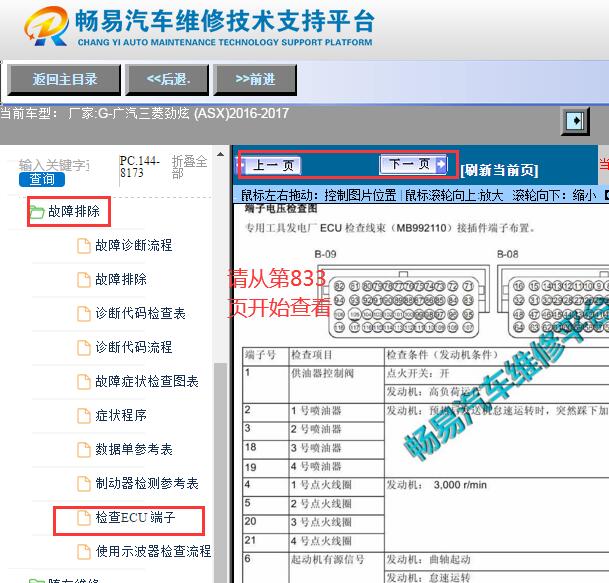The width and height of the screenshot is (609, 583).
Task: Click the page icon beside 使用示波器检查流程
Action: (x=84, y=552)
